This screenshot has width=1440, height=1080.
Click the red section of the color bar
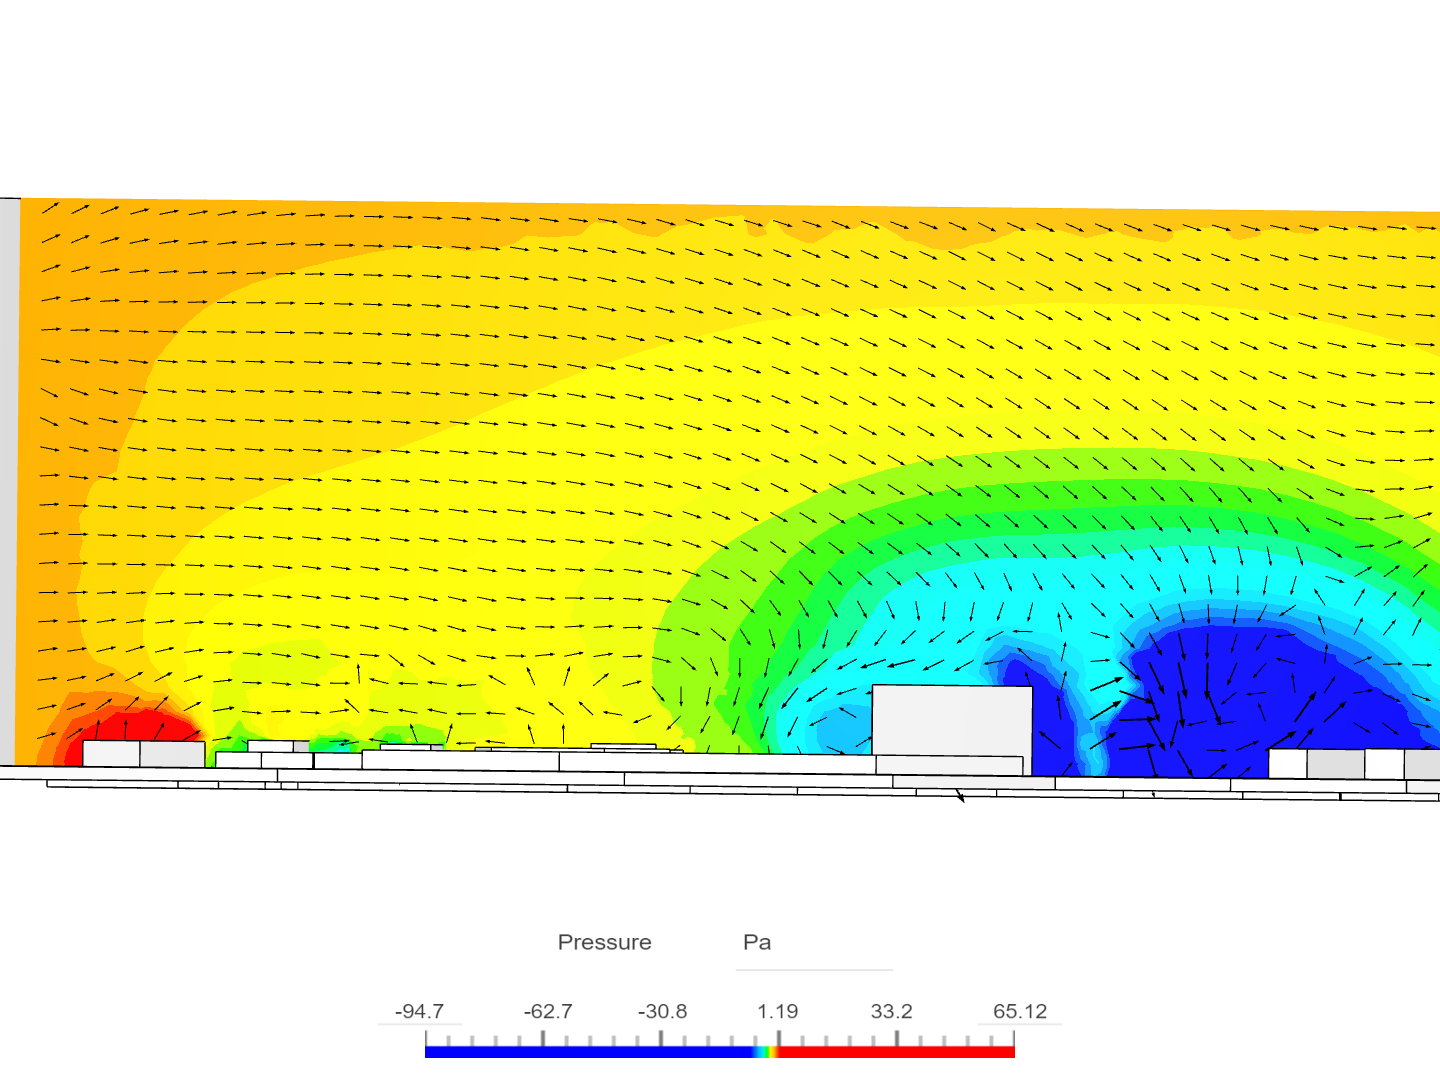click(897, 1052)
